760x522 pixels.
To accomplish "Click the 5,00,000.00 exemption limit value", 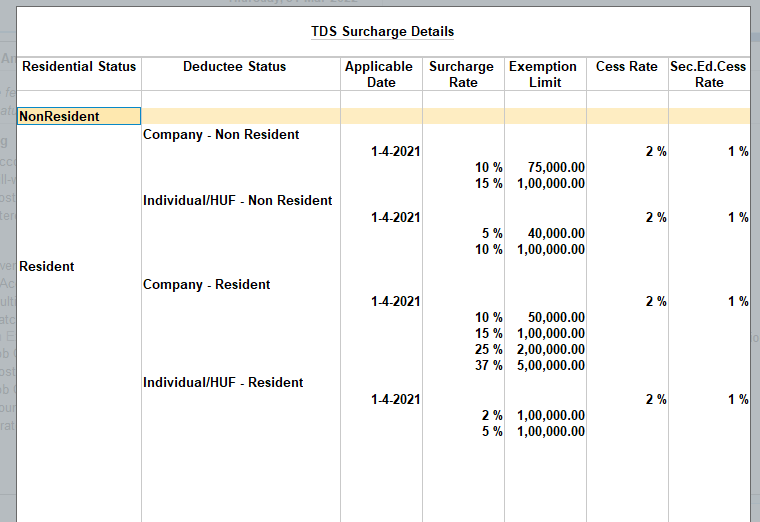I will pos(551,365).
